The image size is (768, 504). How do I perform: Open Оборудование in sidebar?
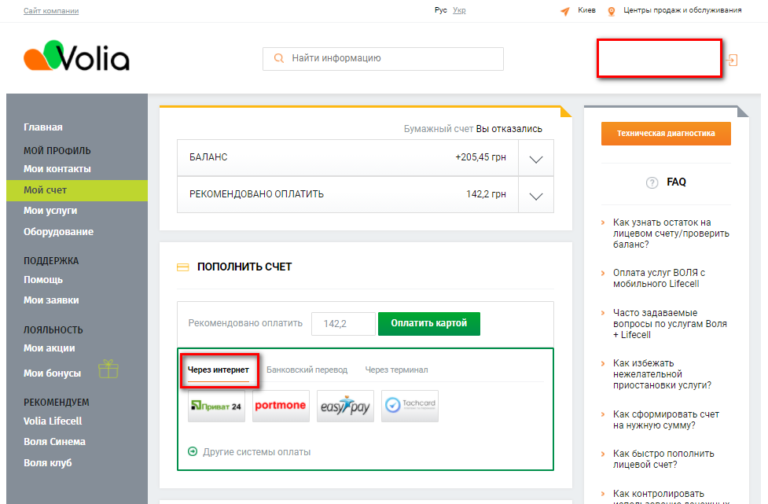58,232
